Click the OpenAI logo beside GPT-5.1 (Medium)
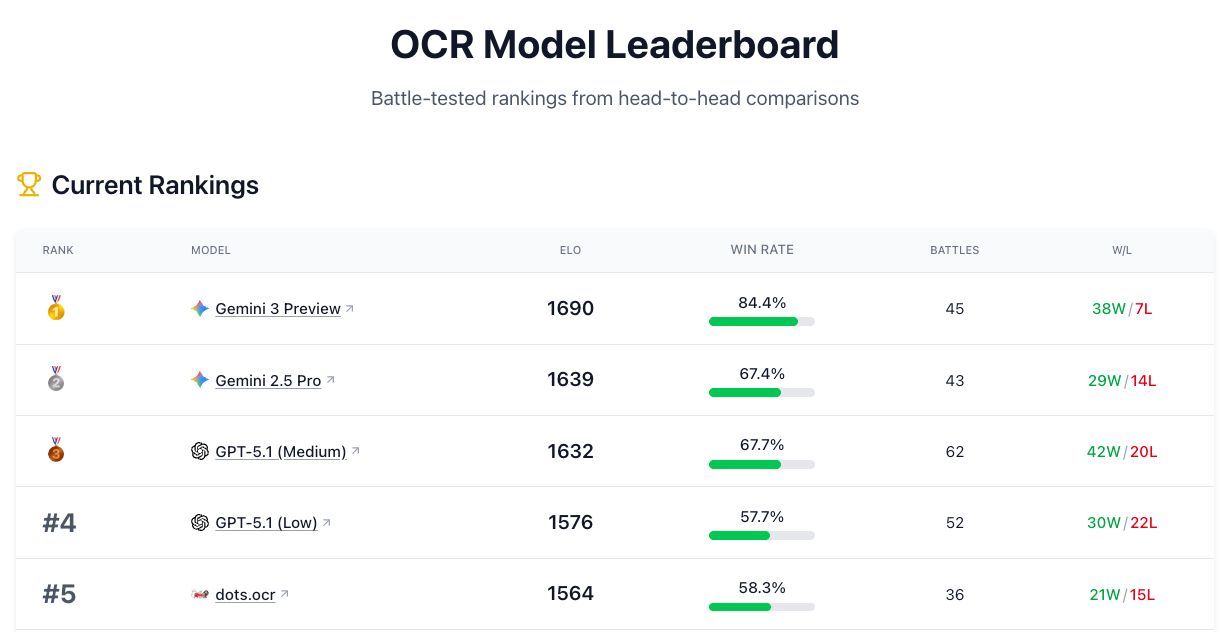The height and width of the screenshot is (632, 1221). click(200, 451)
